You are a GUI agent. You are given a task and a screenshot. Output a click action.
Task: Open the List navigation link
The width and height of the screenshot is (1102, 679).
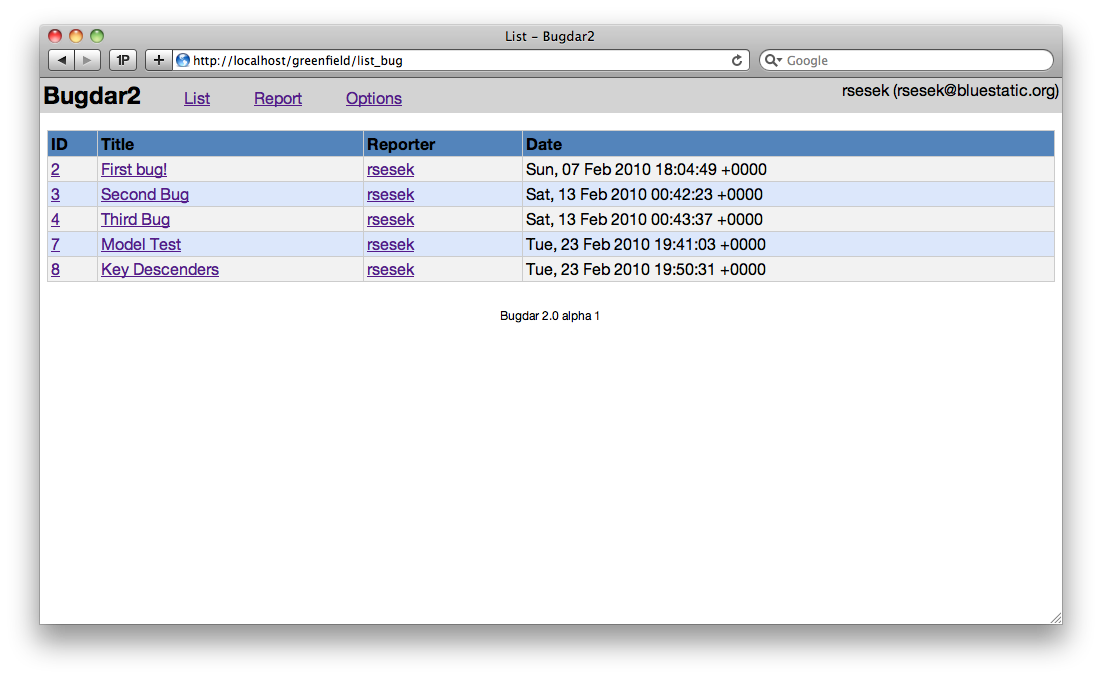coord(197,98)
